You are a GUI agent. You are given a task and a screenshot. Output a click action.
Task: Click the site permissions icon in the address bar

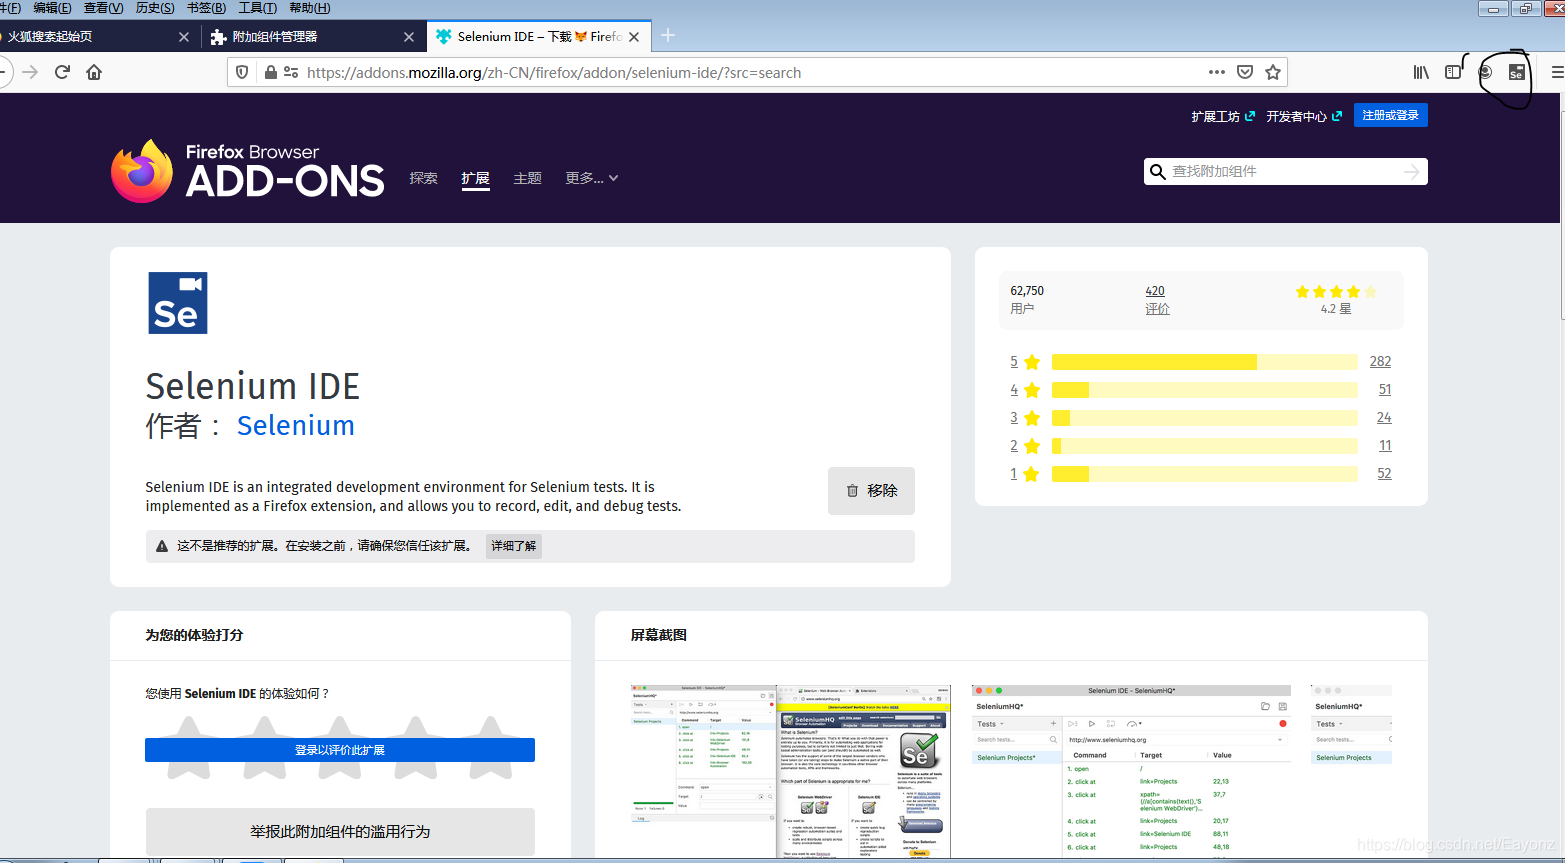tap(291, 72)
